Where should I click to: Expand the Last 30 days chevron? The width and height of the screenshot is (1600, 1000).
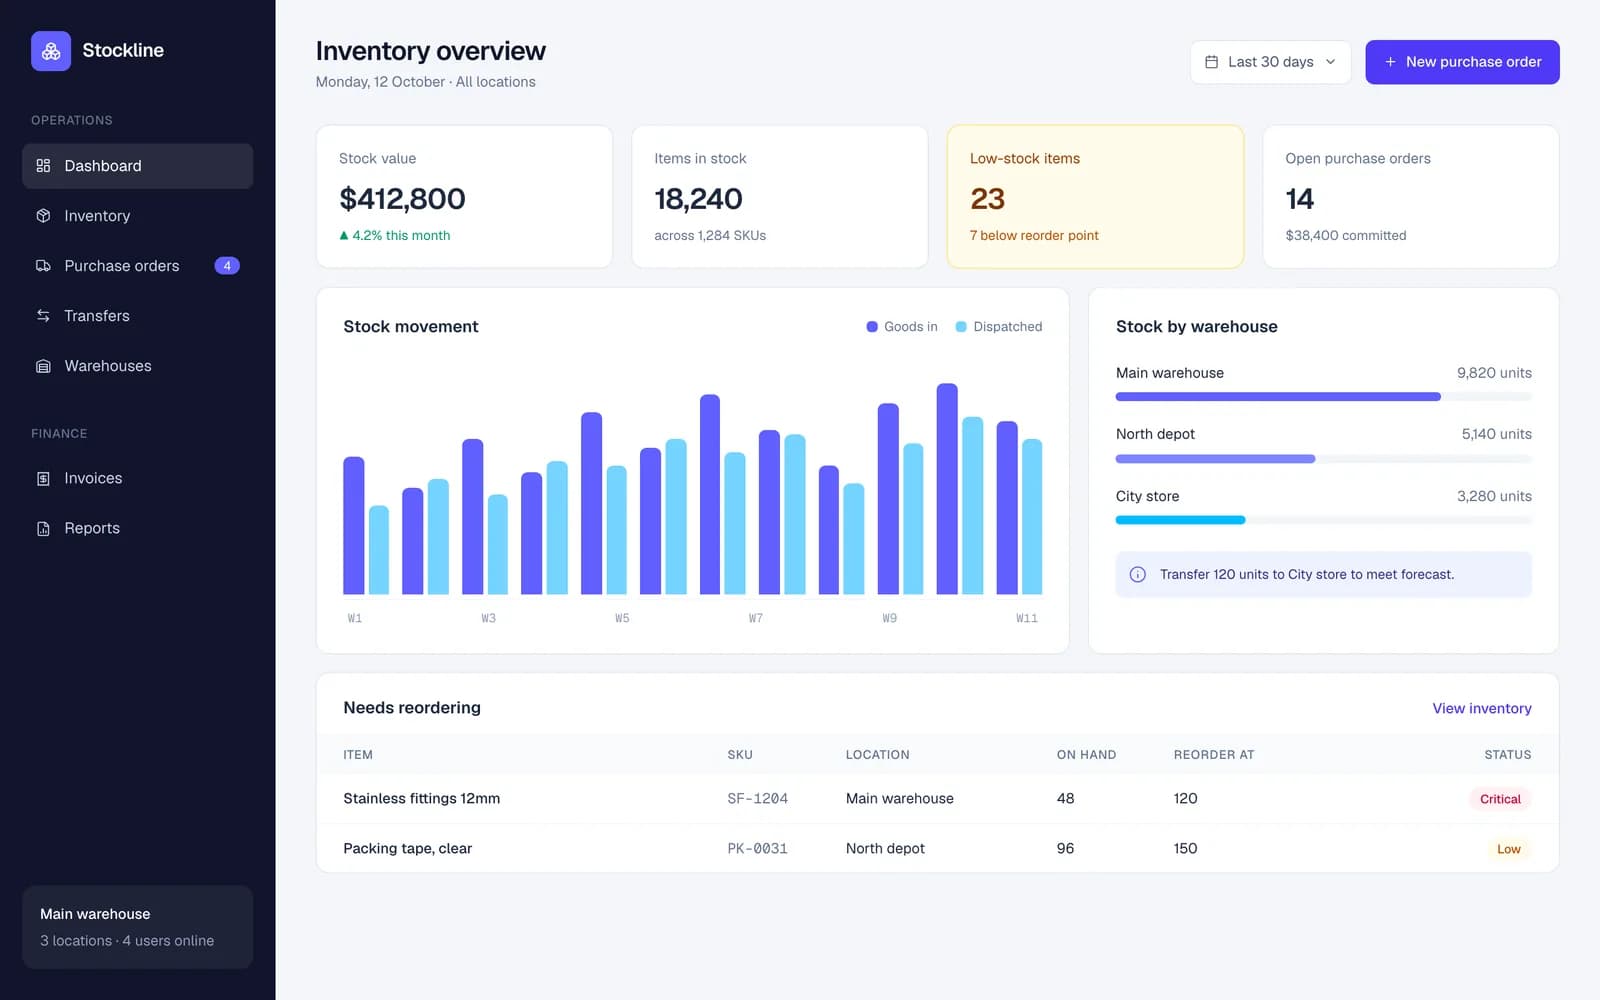pyautogui.click(x=1330, y=62)
